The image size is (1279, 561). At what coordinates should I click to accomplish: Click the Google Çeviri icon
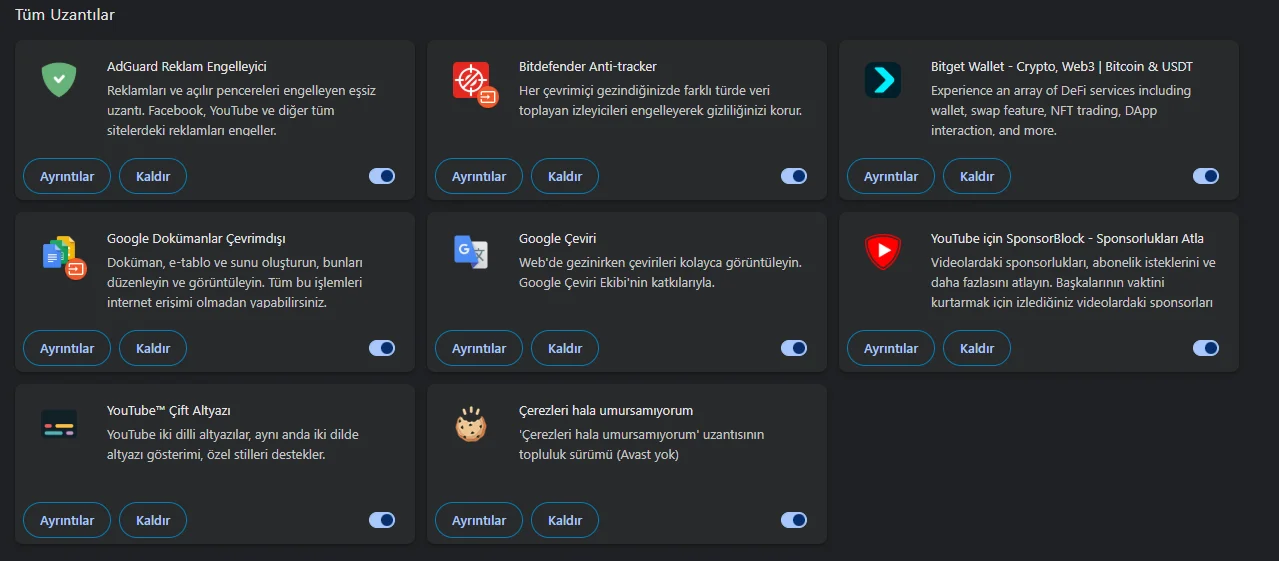point(471,252)
